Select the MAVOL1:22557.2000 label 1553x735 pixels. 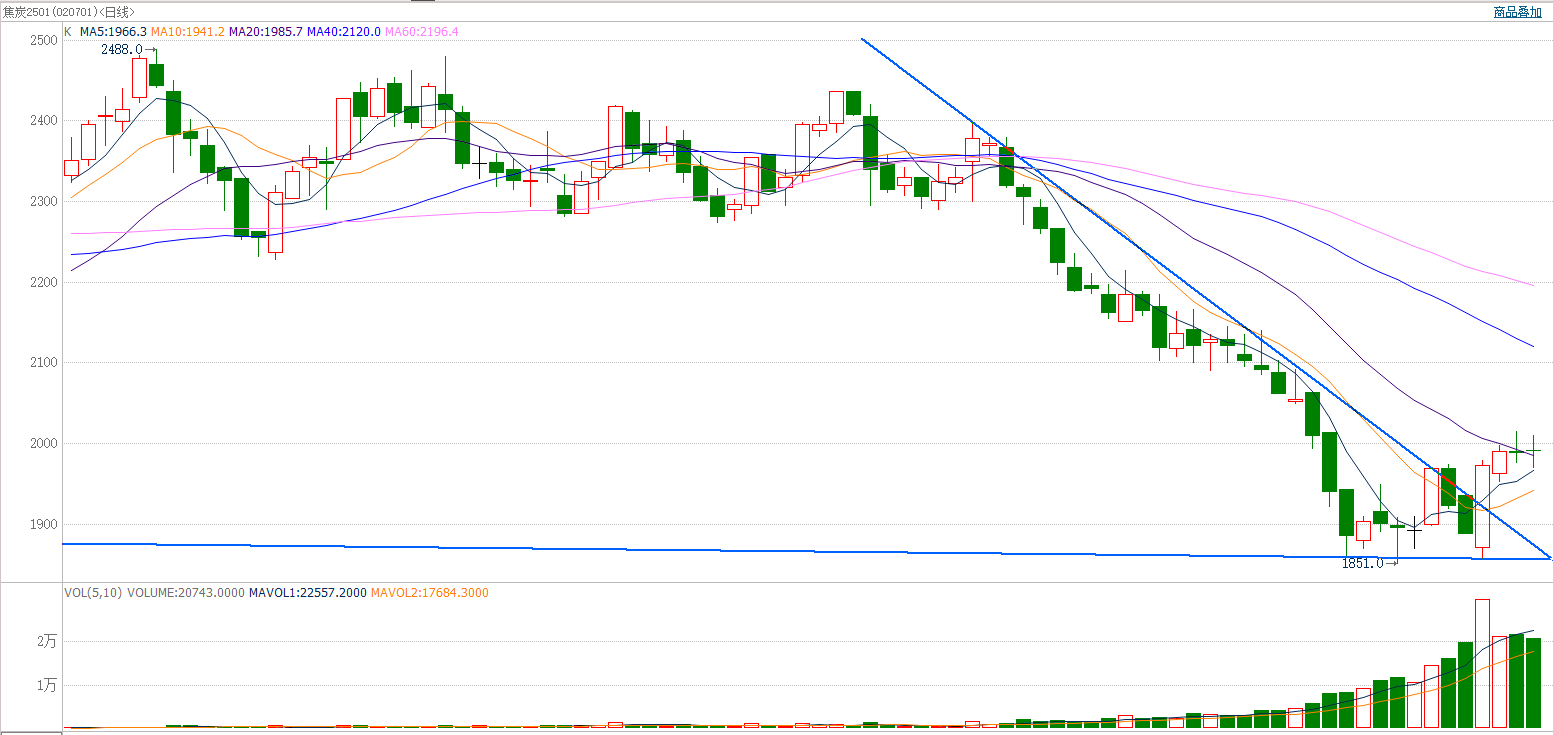coord(307,593)
